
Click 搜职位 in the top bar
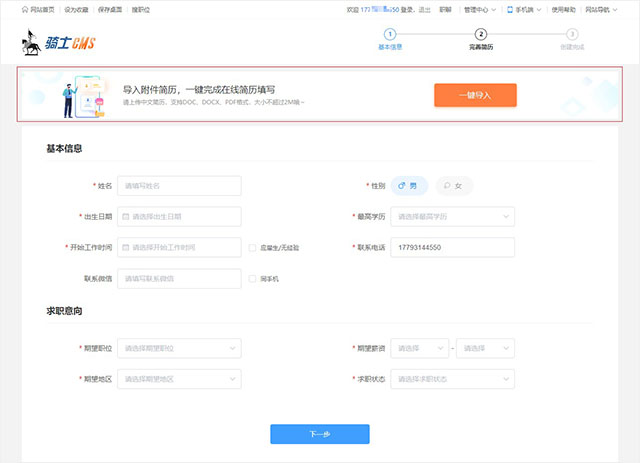140,10
